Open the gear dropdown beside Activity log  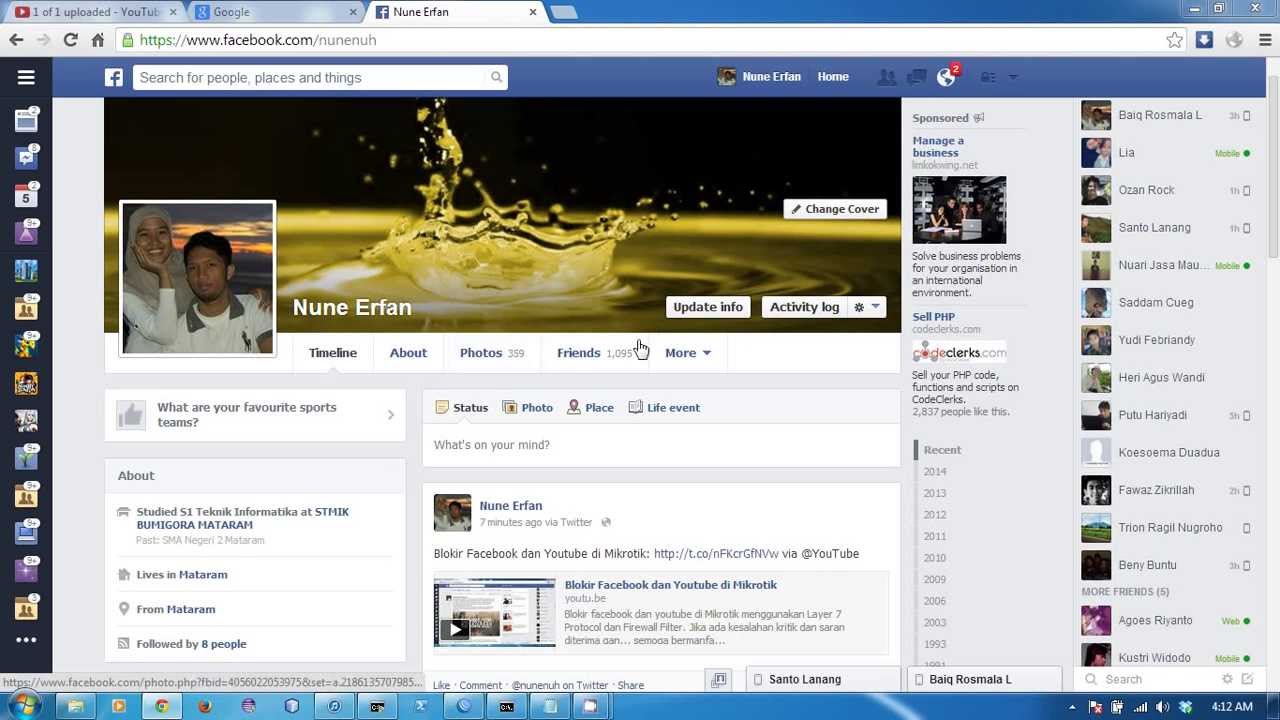866,307
